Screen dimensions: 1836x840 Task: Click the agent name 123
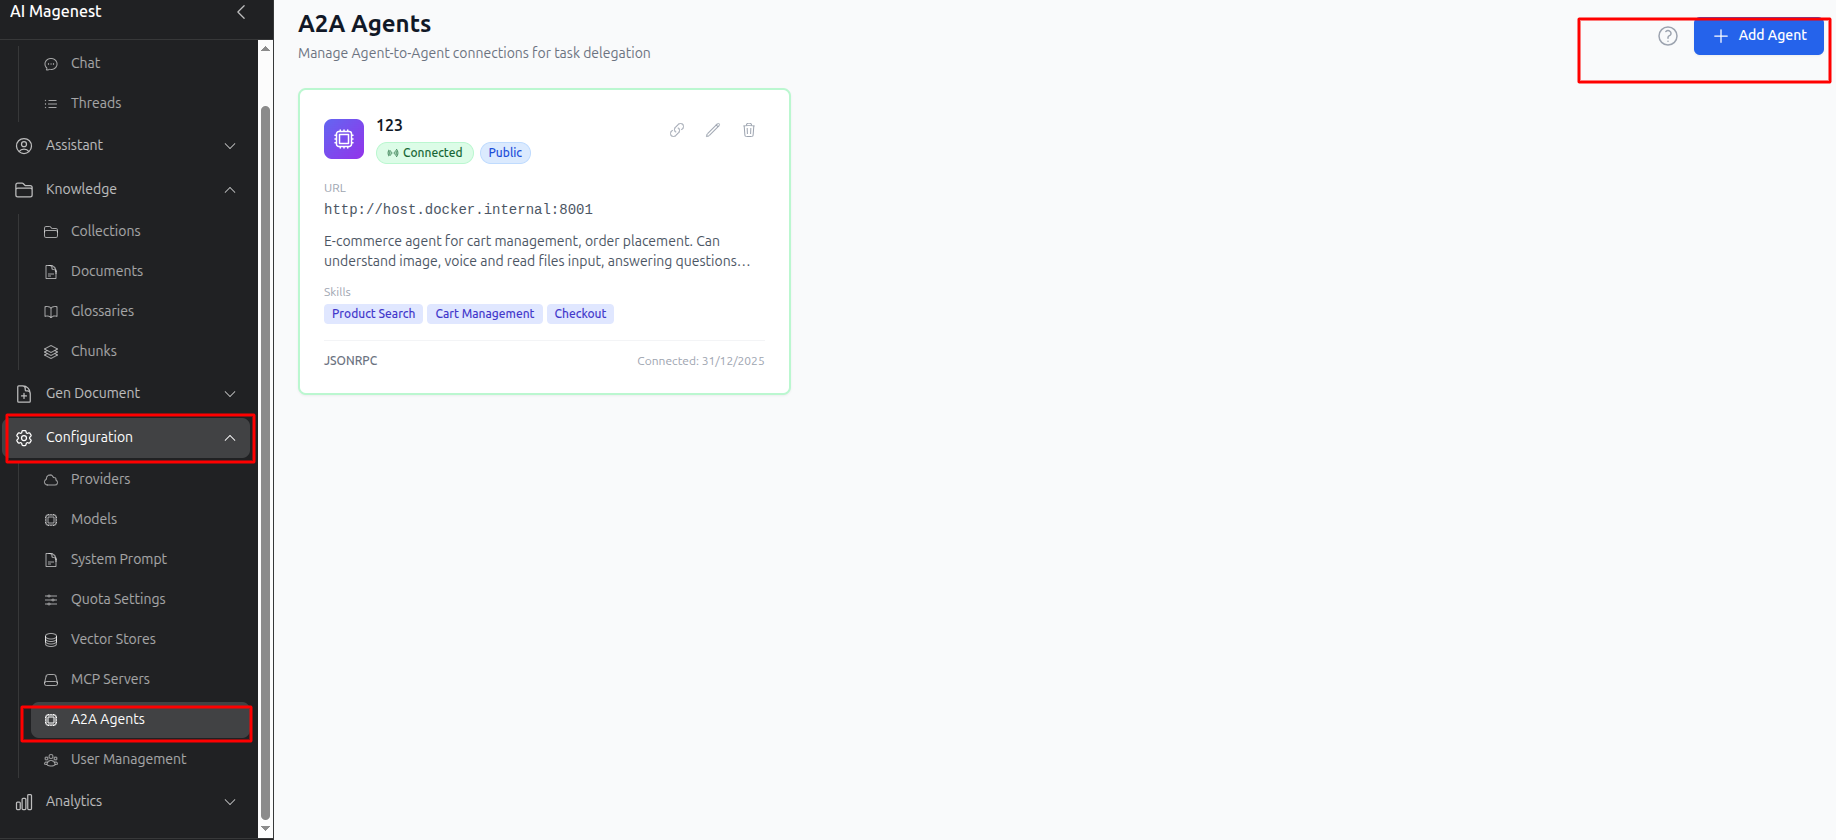389,126
